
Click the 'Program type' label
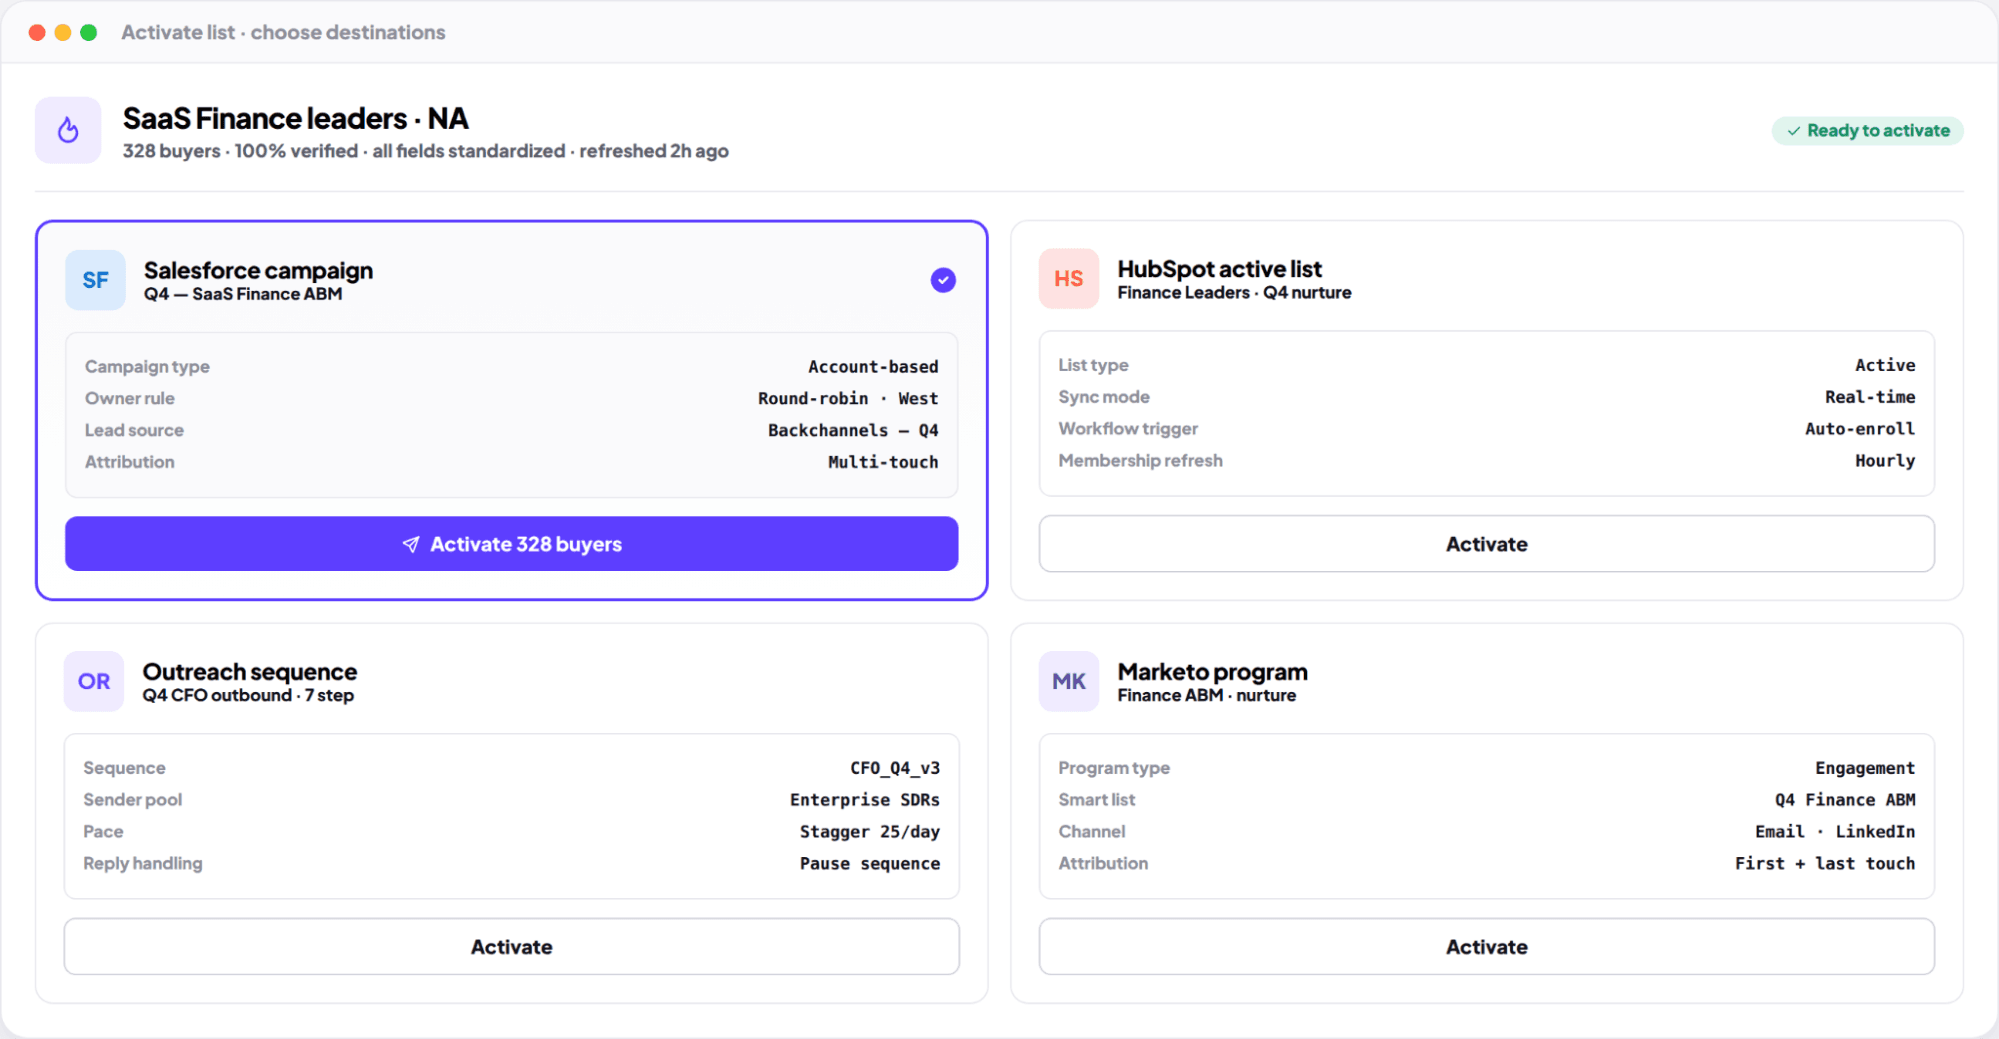pyautogui.click(x=1113, y=768)
